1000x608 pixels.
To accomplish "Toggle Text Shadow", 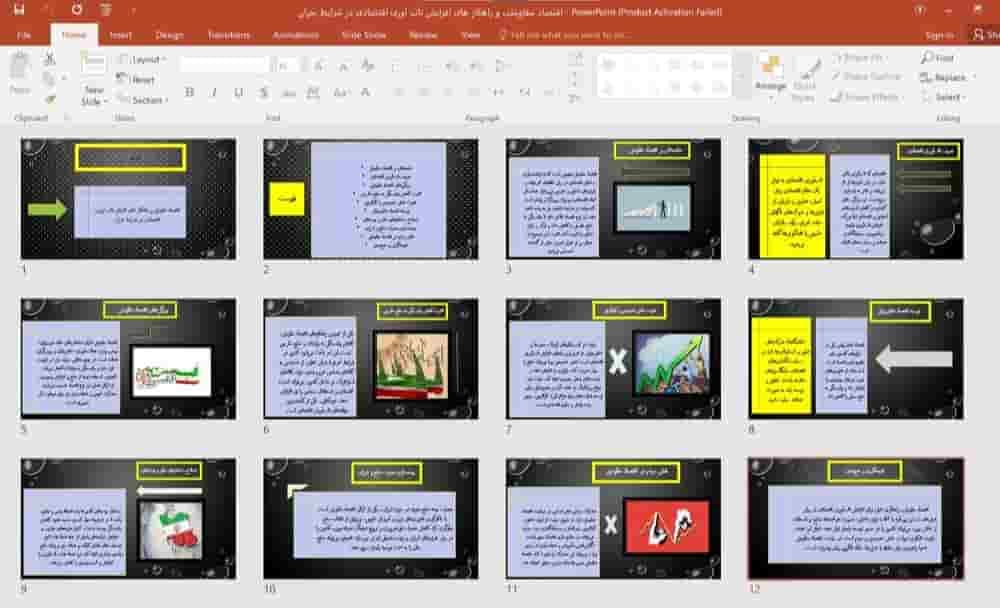I will (x=263, y=93).
